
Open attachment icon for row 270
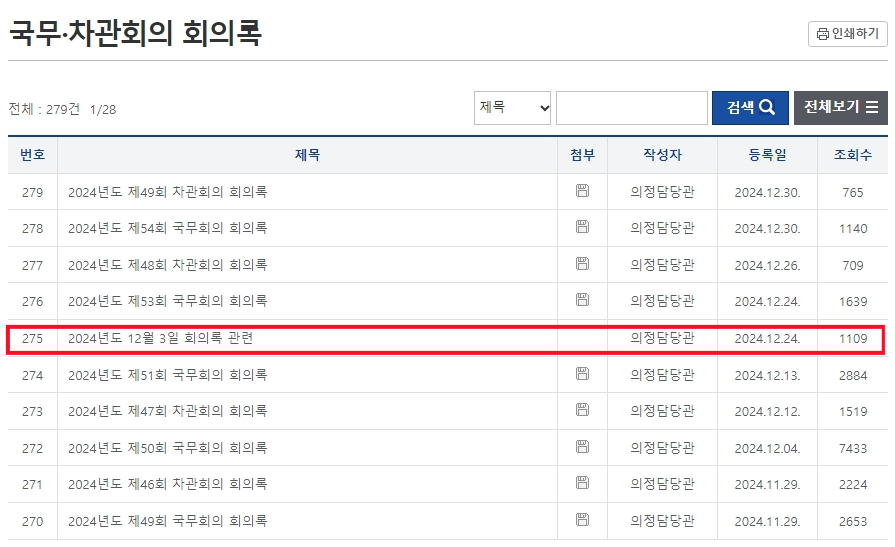click(582, 520)
